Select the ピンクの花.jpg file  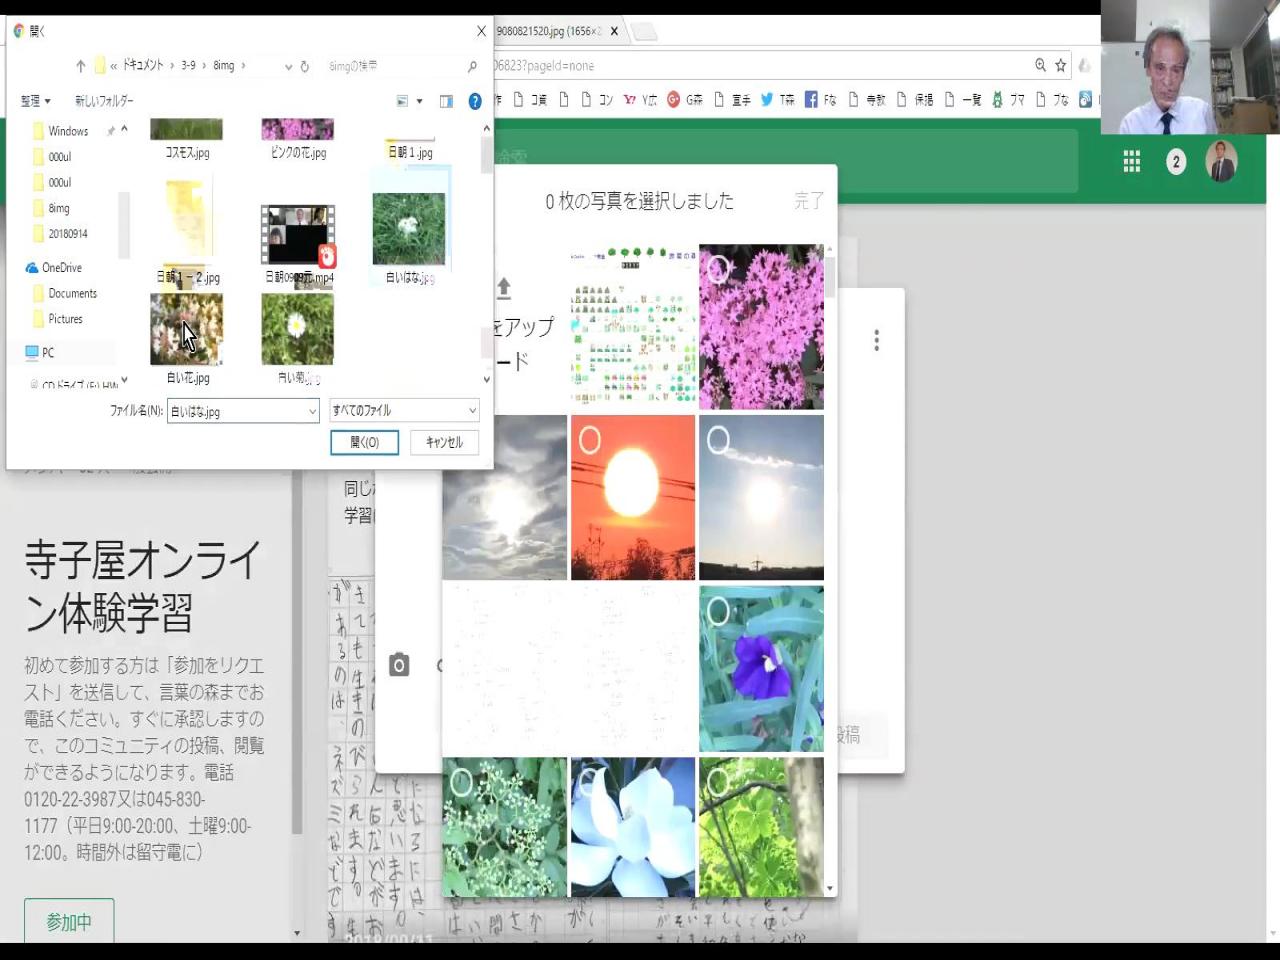pos(298,137)
